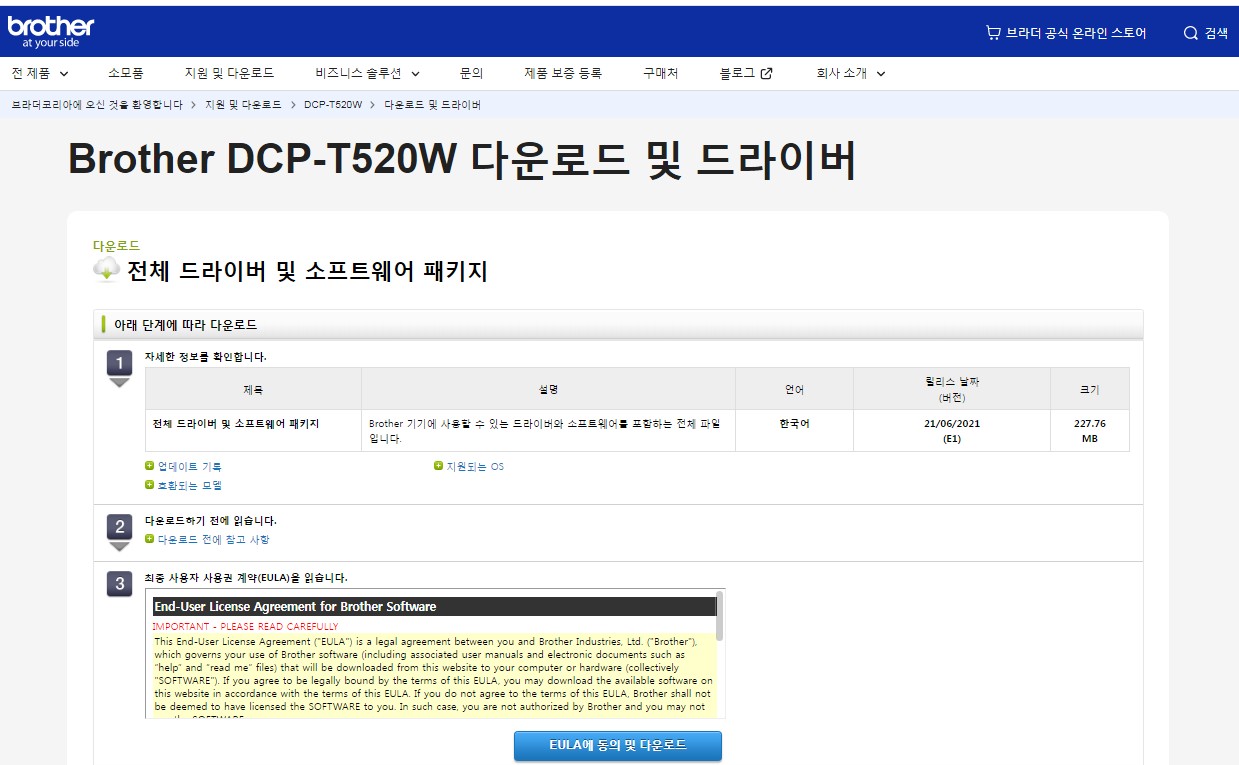
Task: Expand 다운로드 전에 참고 사항
Action: 214,539
